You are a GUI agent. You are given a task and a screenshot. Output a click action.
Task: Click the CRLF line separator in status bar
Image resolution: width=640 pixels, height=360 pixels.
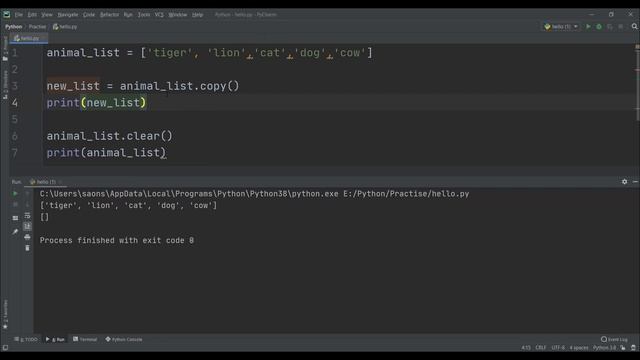coord(540,348)
